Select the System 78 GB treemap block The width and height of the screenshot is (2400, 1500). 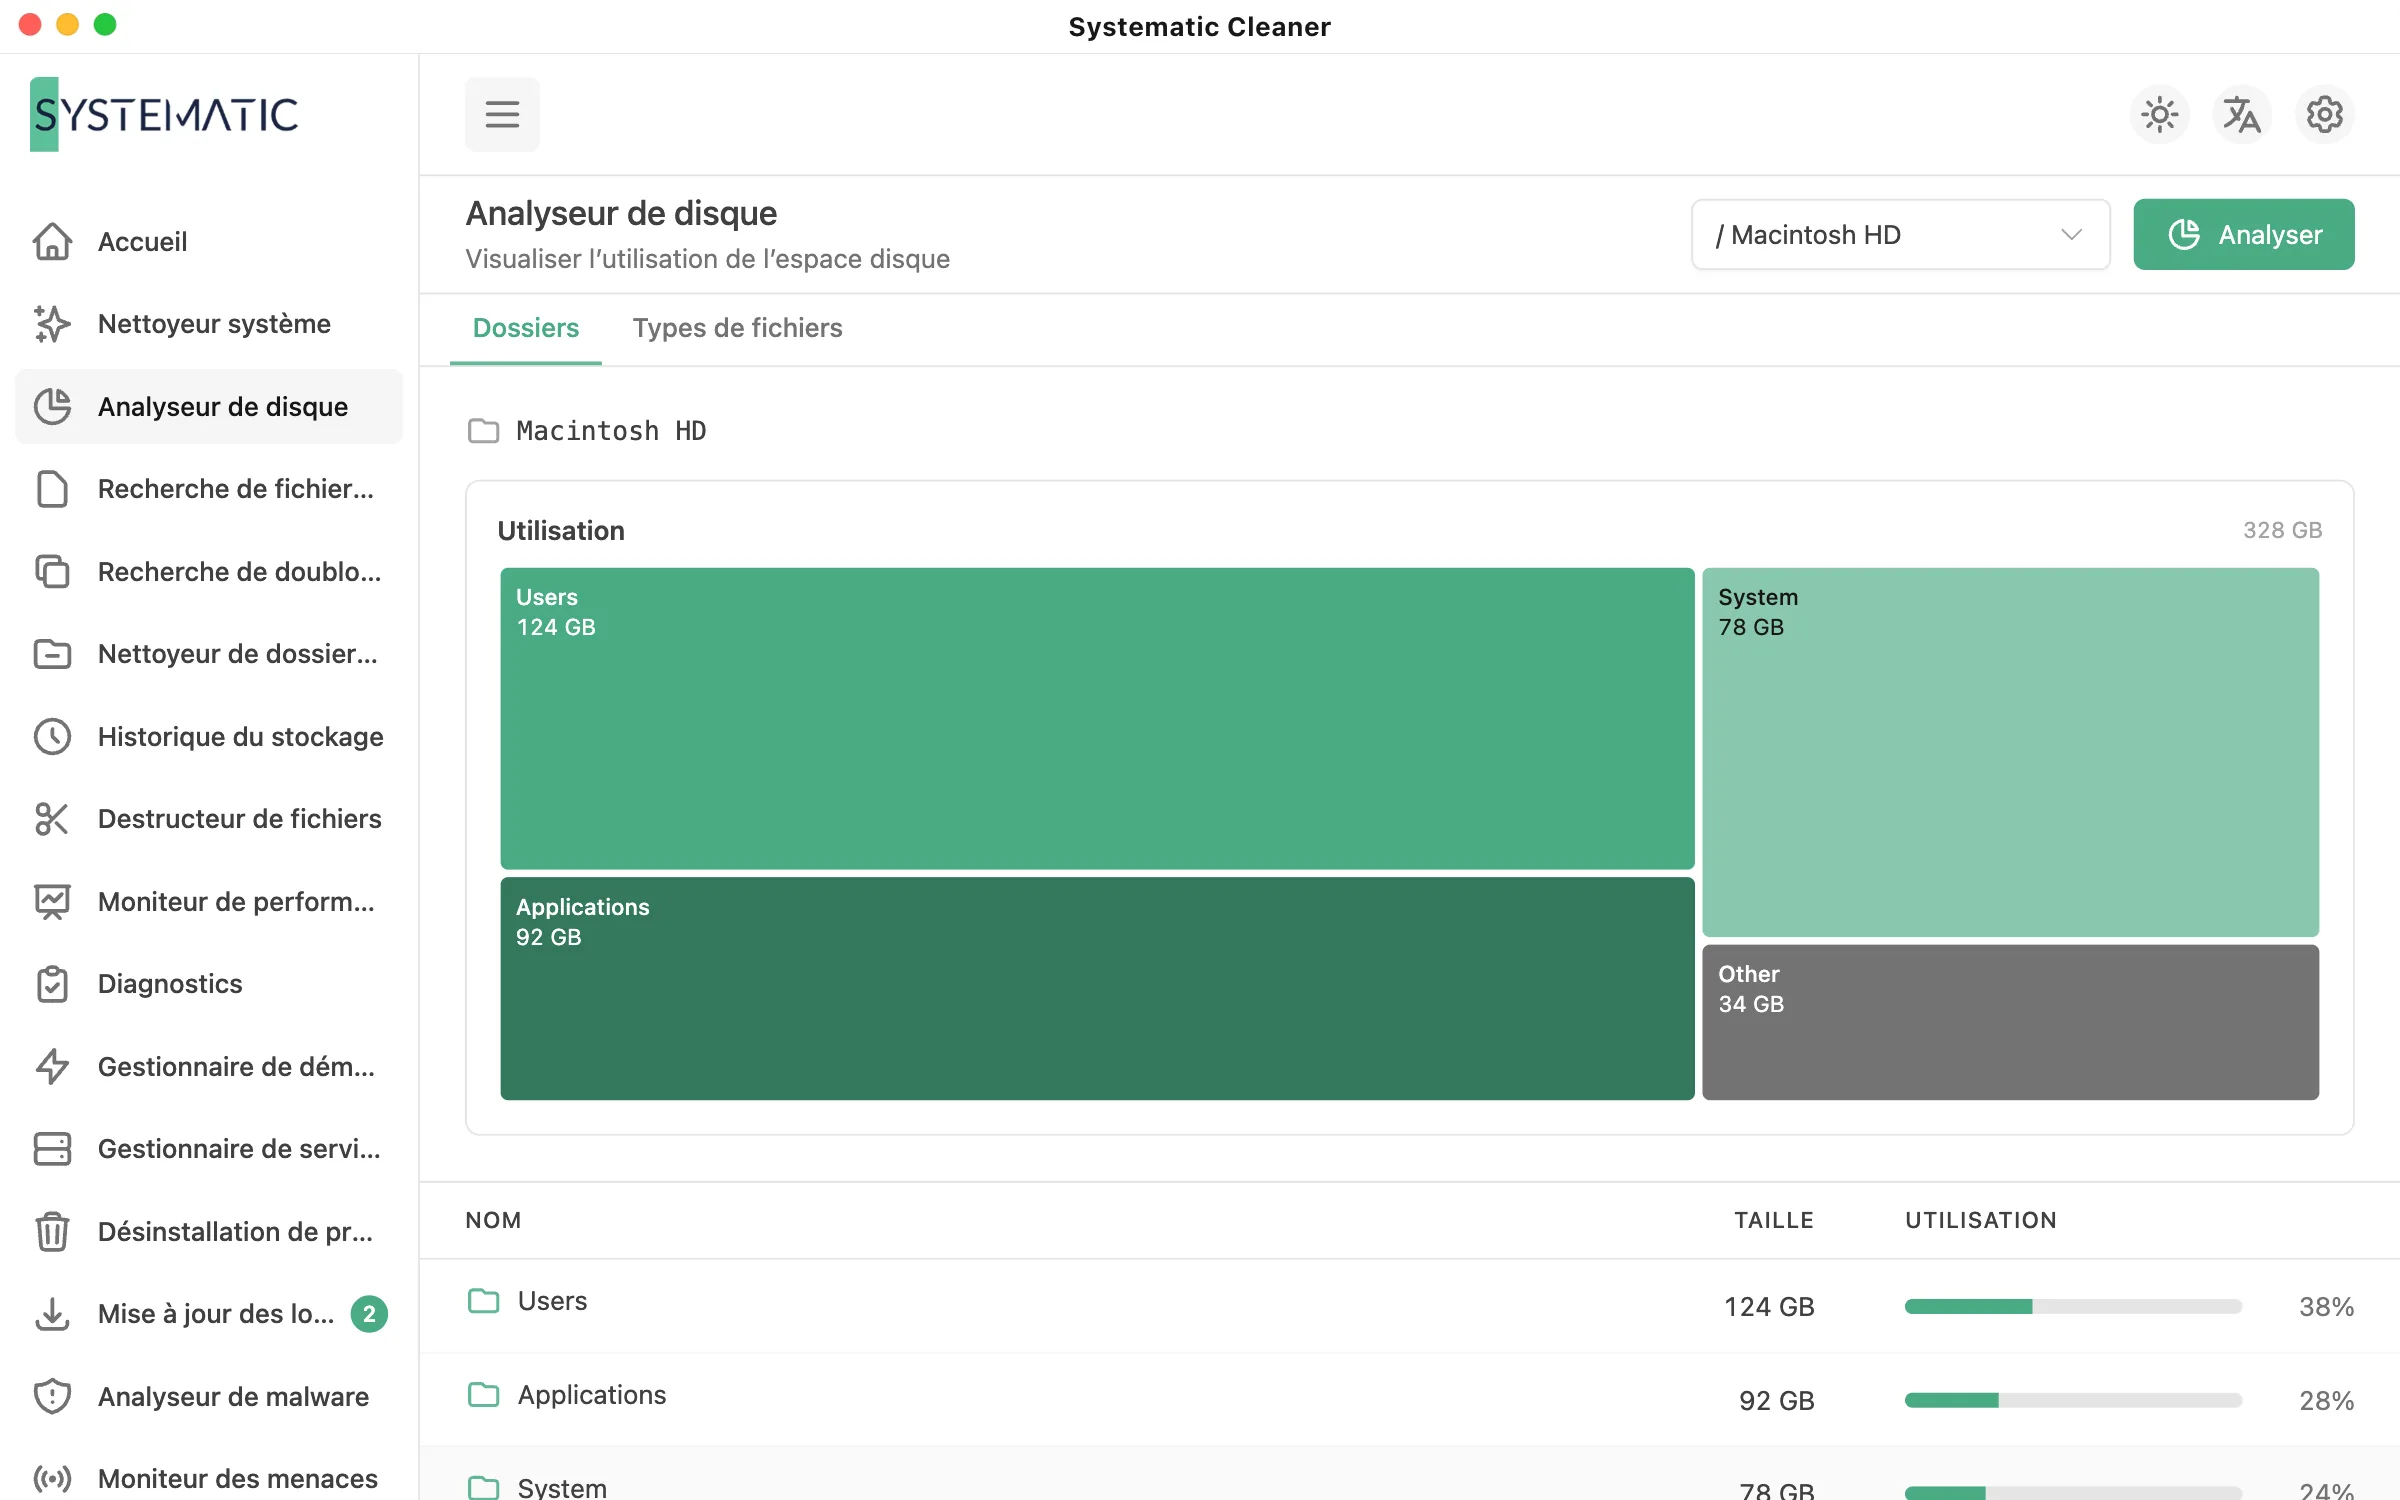pos(2010,752)
